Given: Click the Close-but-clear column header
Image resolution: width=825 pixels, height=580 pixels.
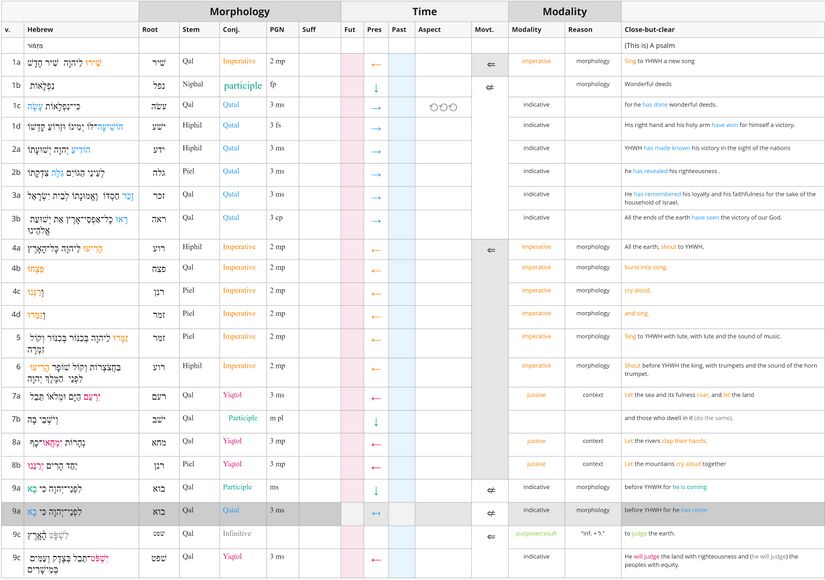Looking at the screenshot, I should pyautogui.click(x=648, y=30).
